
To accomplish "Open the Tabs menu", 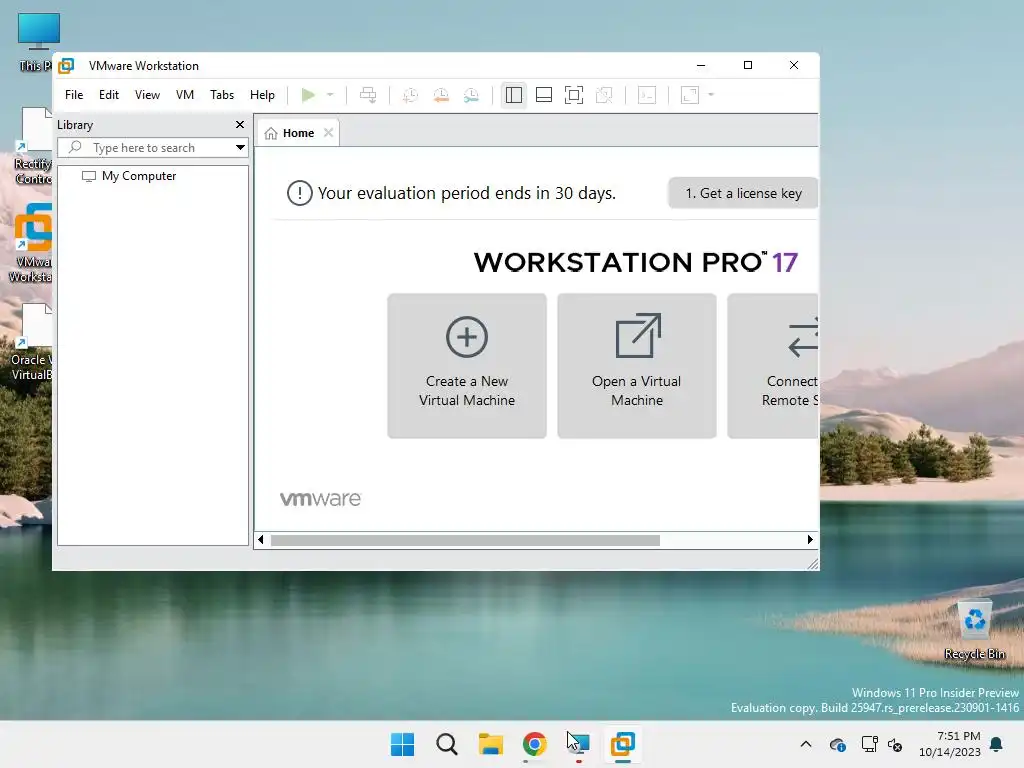I will click(x=222, y=95).
